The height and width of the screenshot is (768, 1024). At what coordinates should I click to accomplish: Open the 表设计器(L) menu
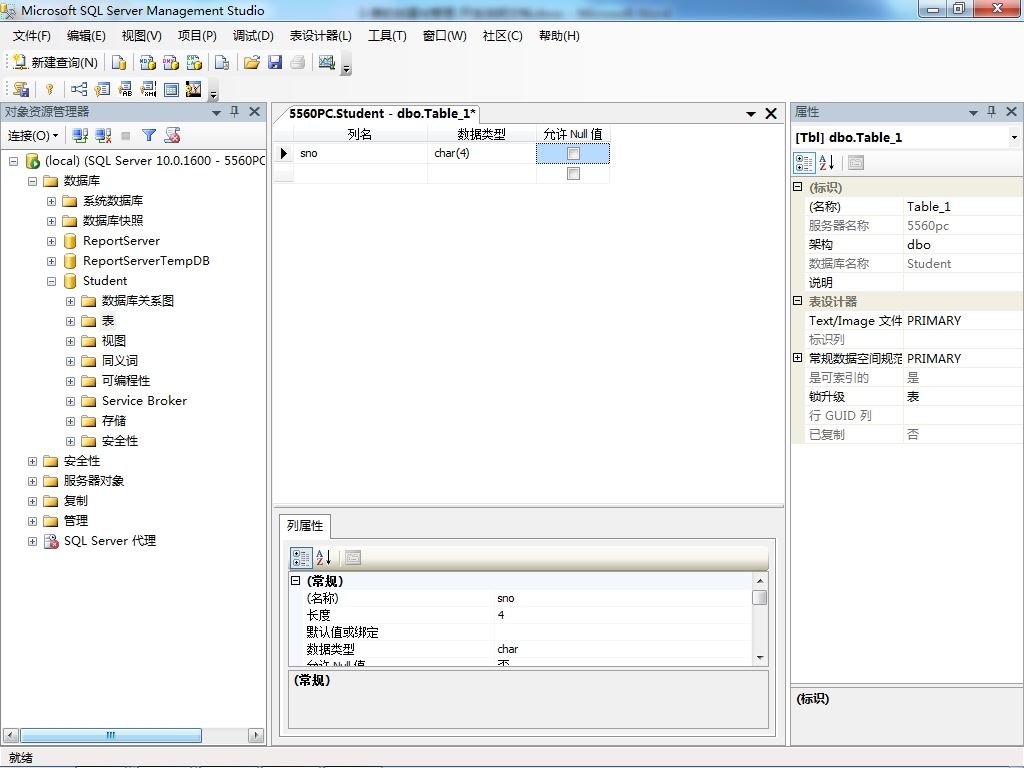(x=321, y=36)
